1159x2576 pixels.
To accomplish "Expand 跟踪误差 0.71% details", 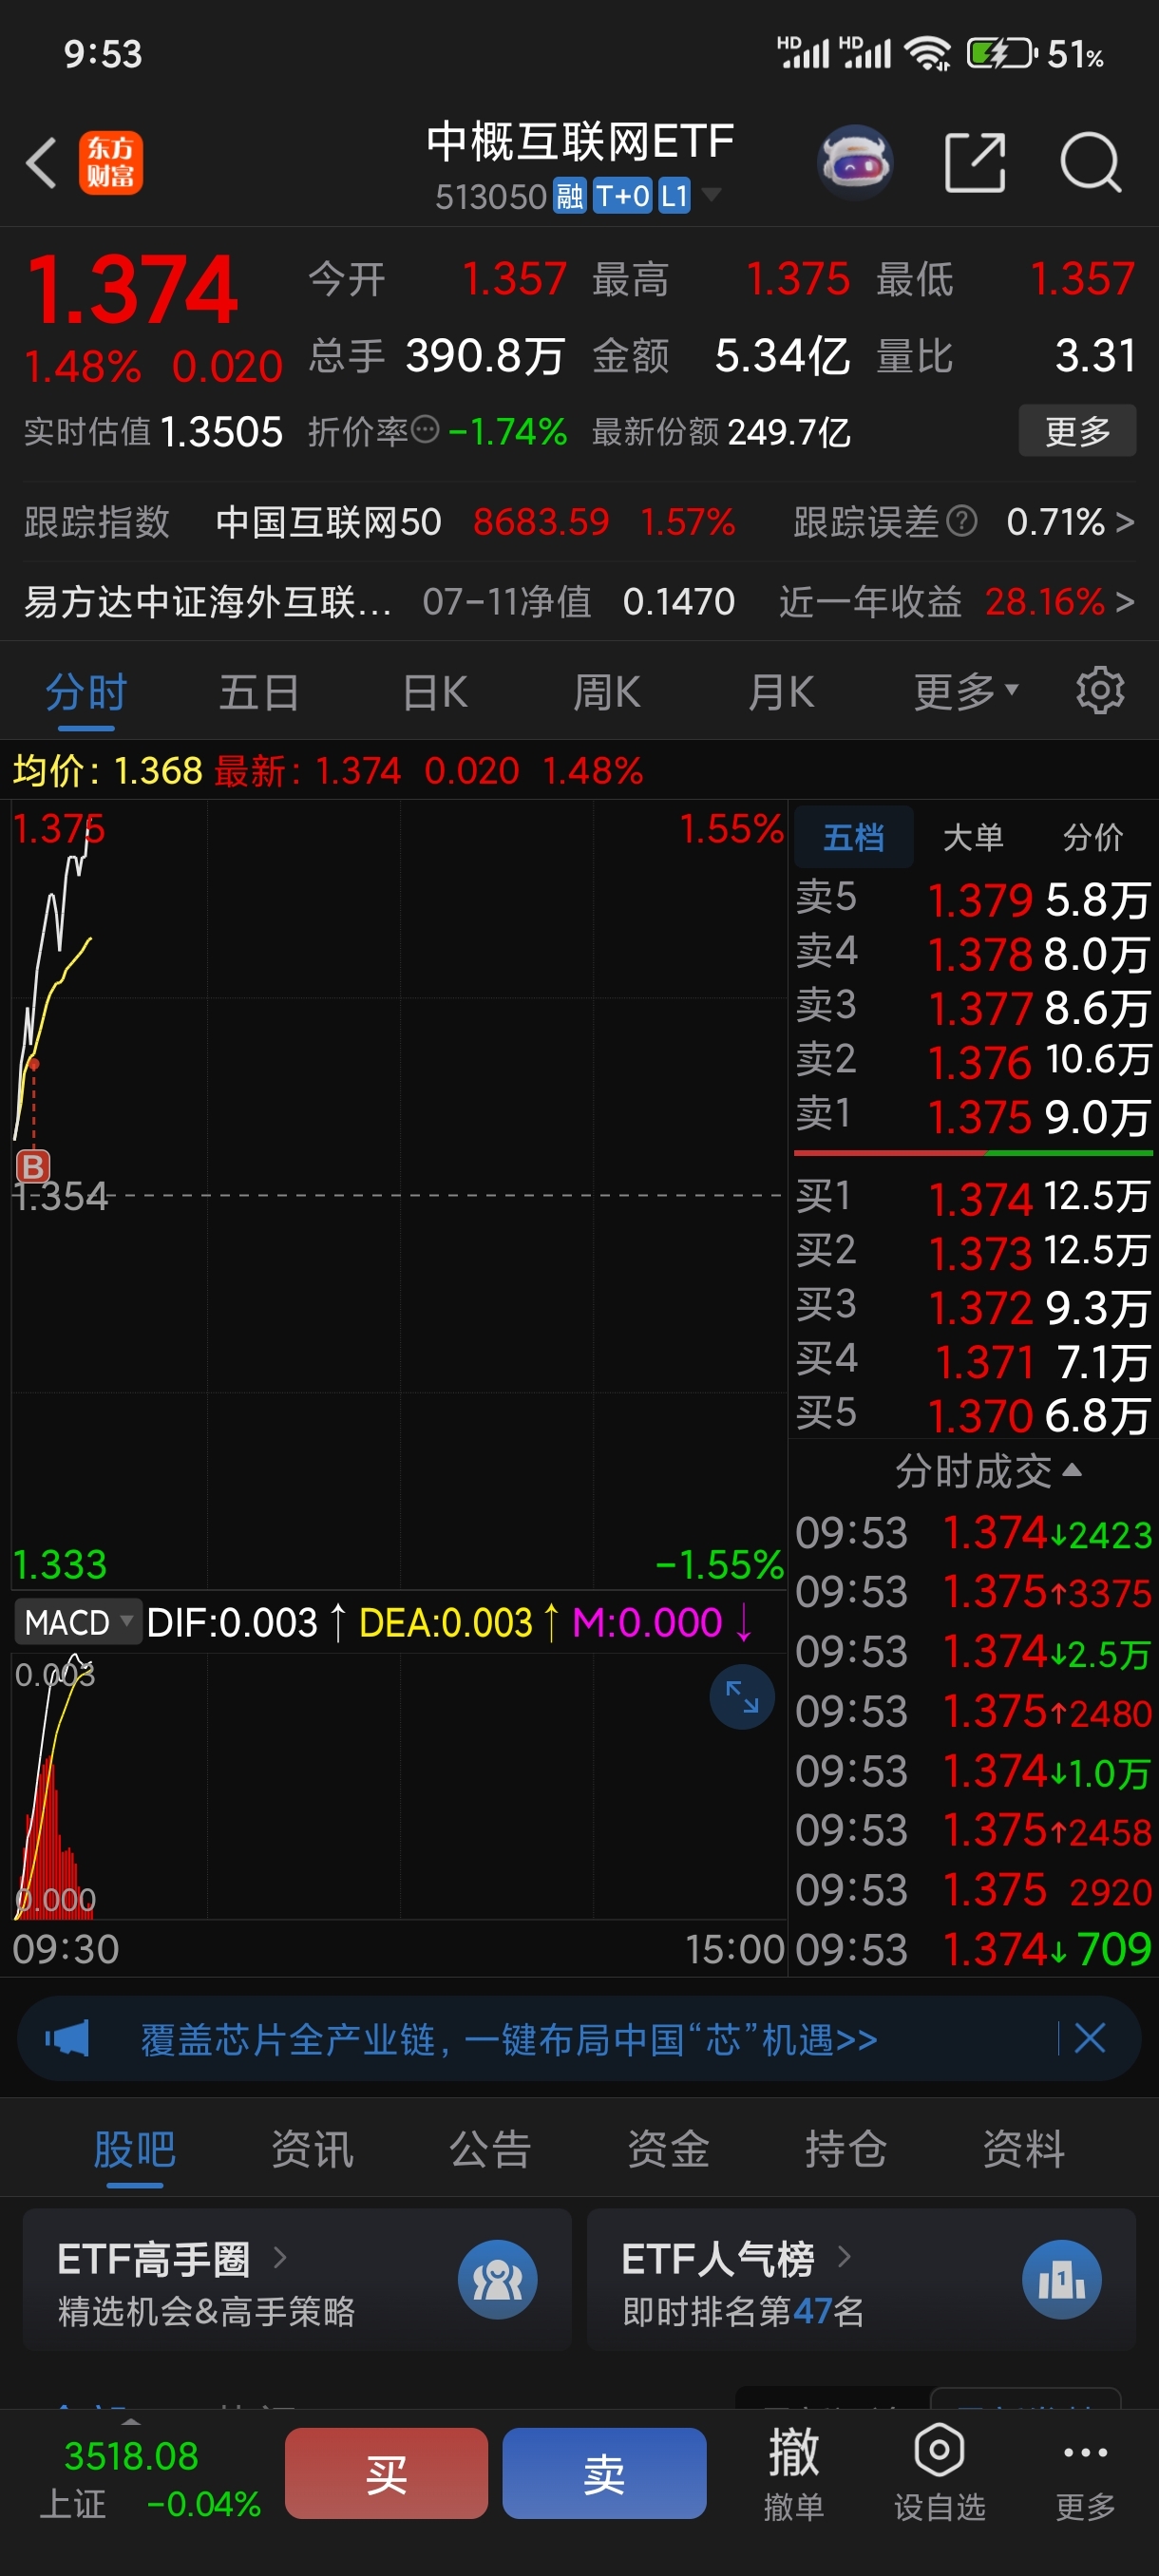I will [1070, 521].
